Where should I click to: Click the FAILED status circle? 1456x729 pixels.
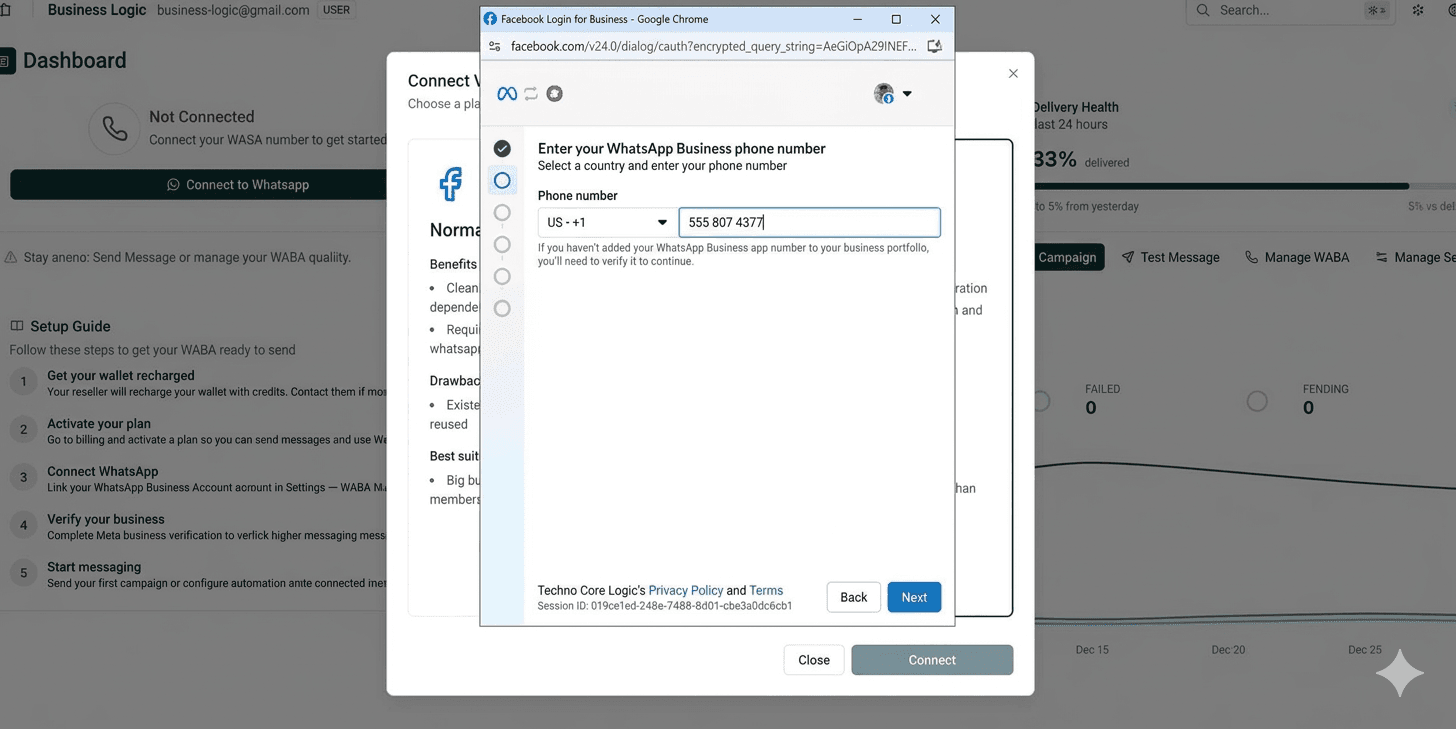1042,401
